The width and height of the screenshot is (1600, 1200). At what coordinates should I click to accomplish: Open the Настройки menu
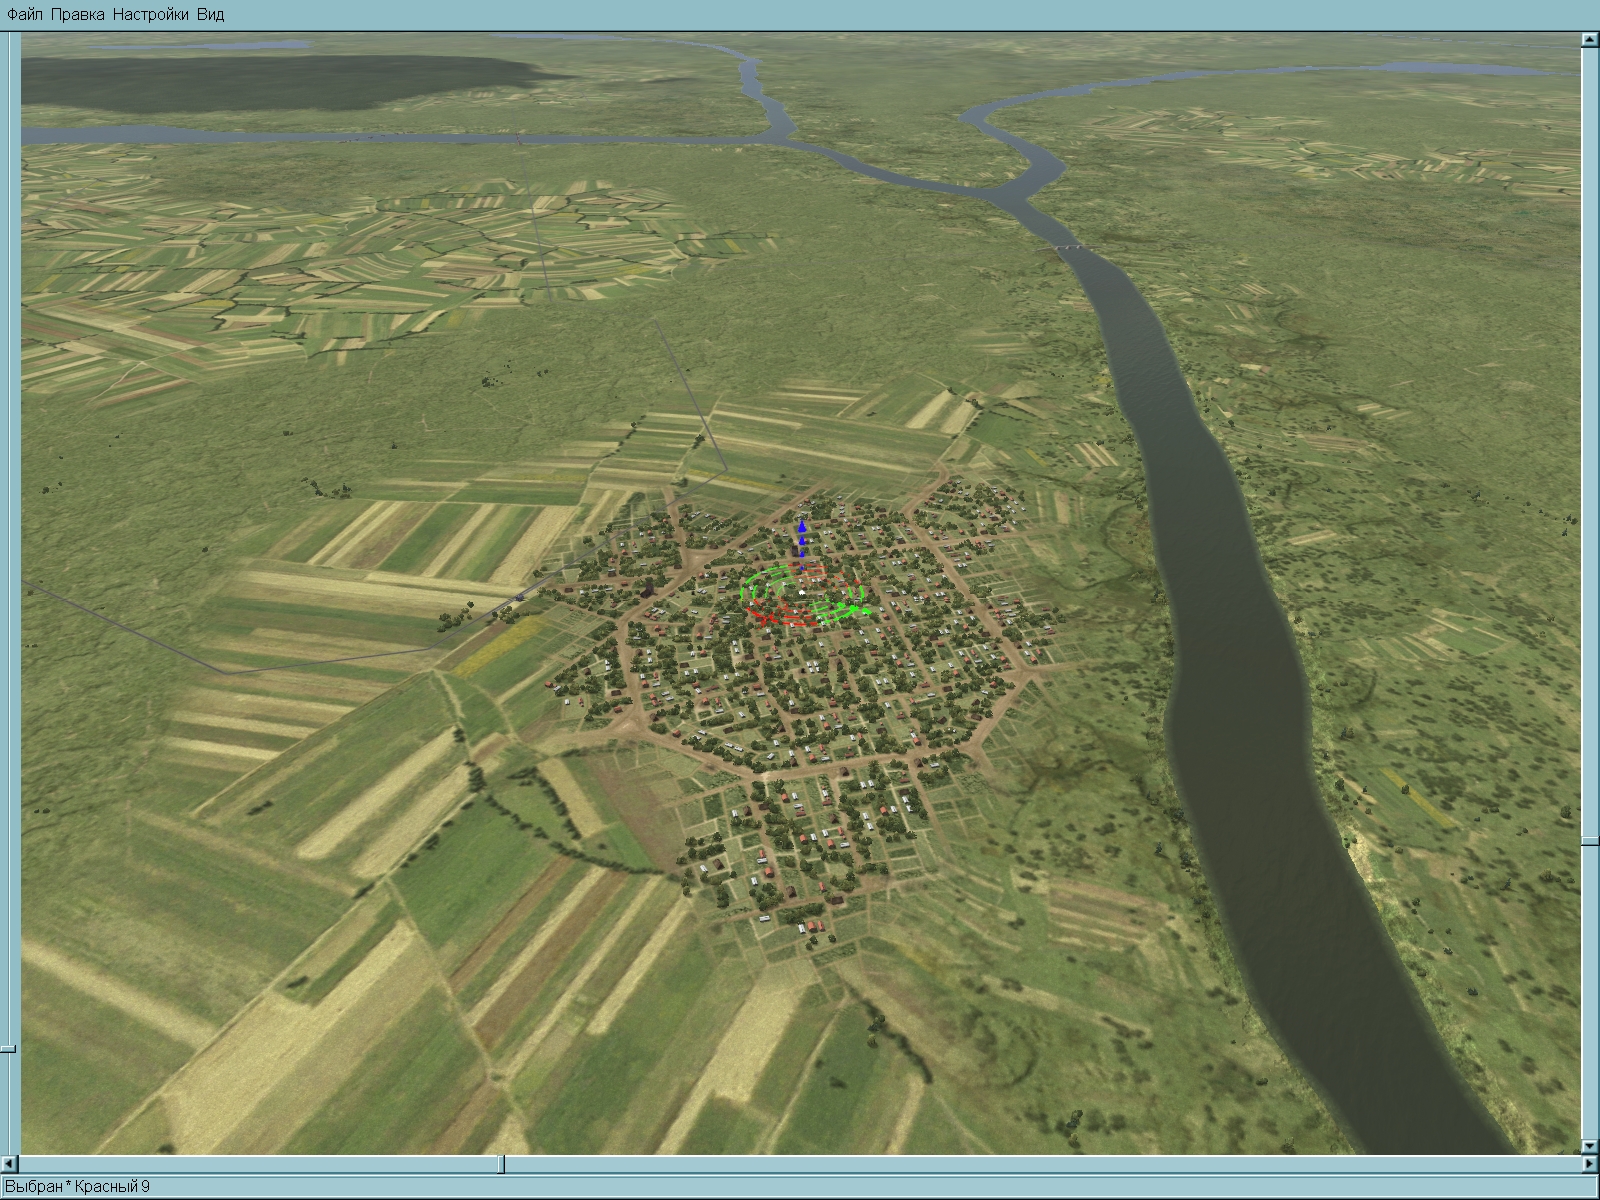coord(150,14)
